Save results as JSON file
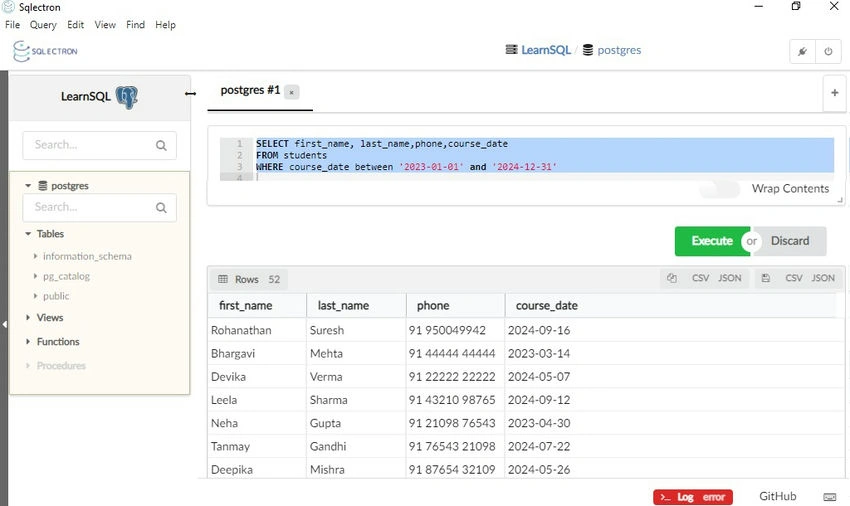 pyautogui.click(x=823, y=278)
